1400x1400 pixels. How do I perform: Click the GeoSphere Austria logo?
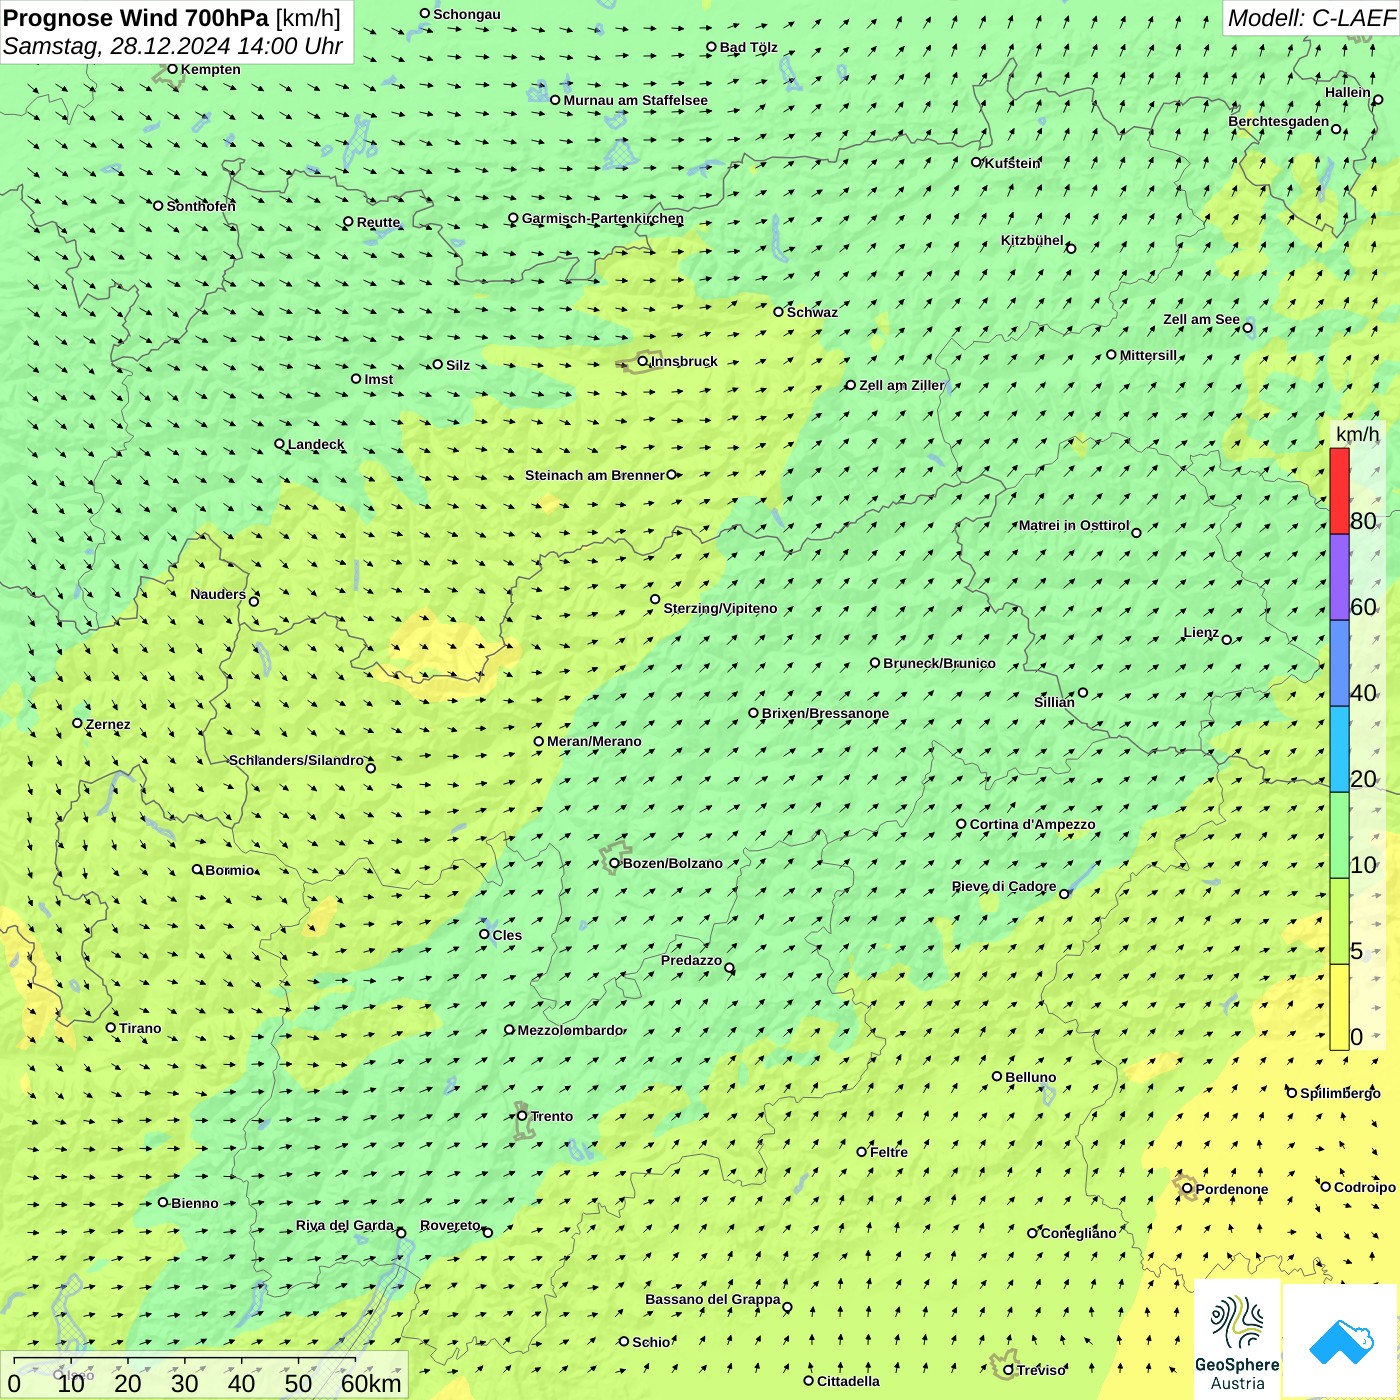coord(1237,1340)
